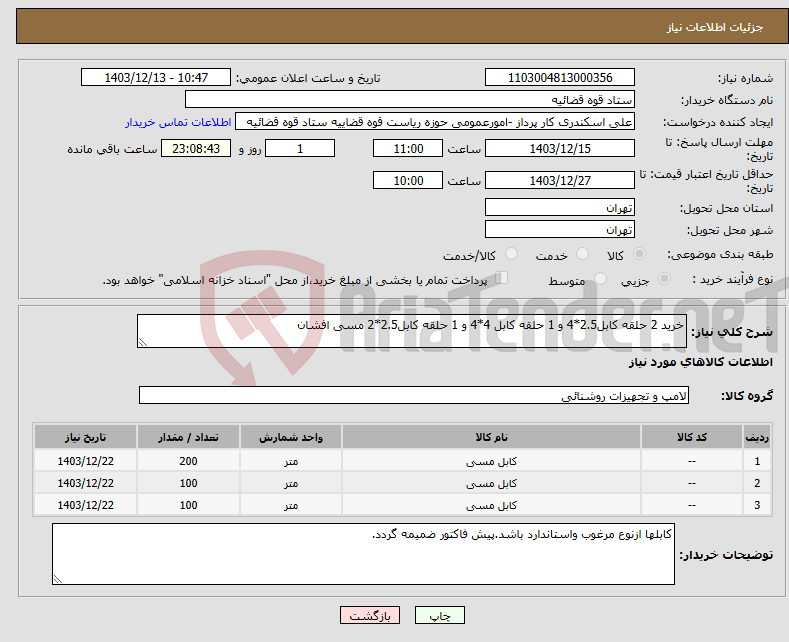The width and height of the screenshot is (789, 642).
Task: Click the شماره نیاز field 1103004813000356
Action: [x=560, y=77]
